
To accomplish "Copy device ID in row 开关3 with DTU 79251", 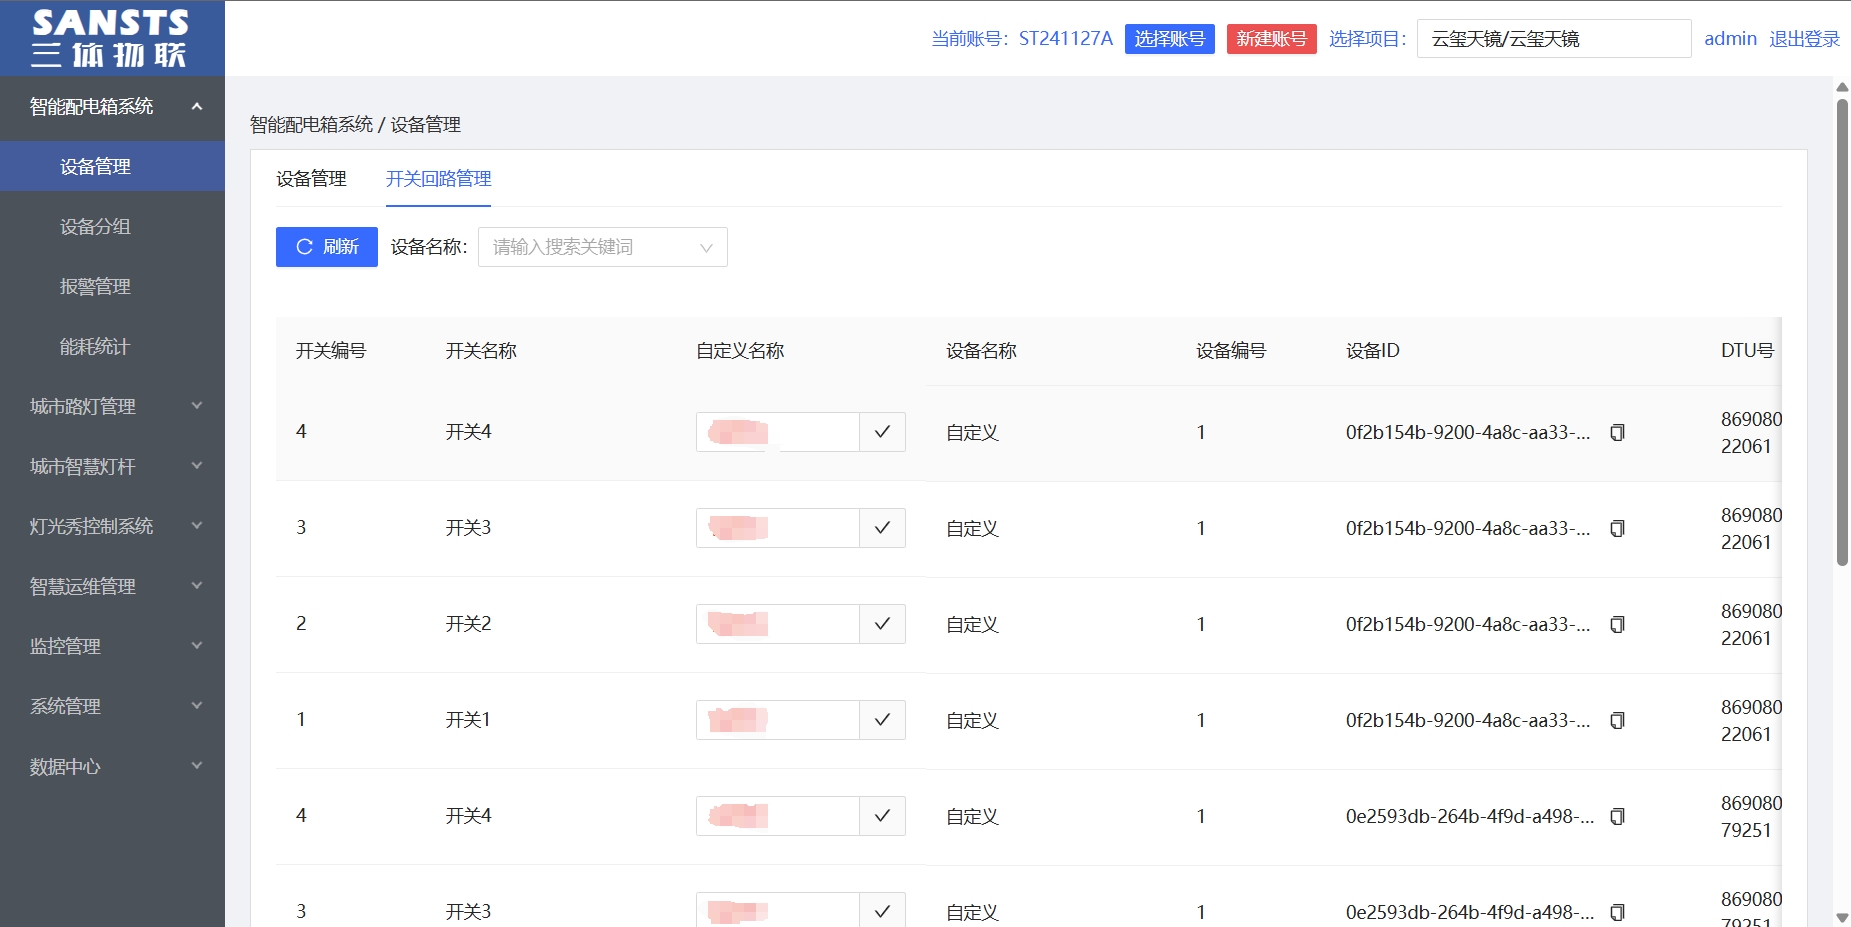I will point(1617,912).
